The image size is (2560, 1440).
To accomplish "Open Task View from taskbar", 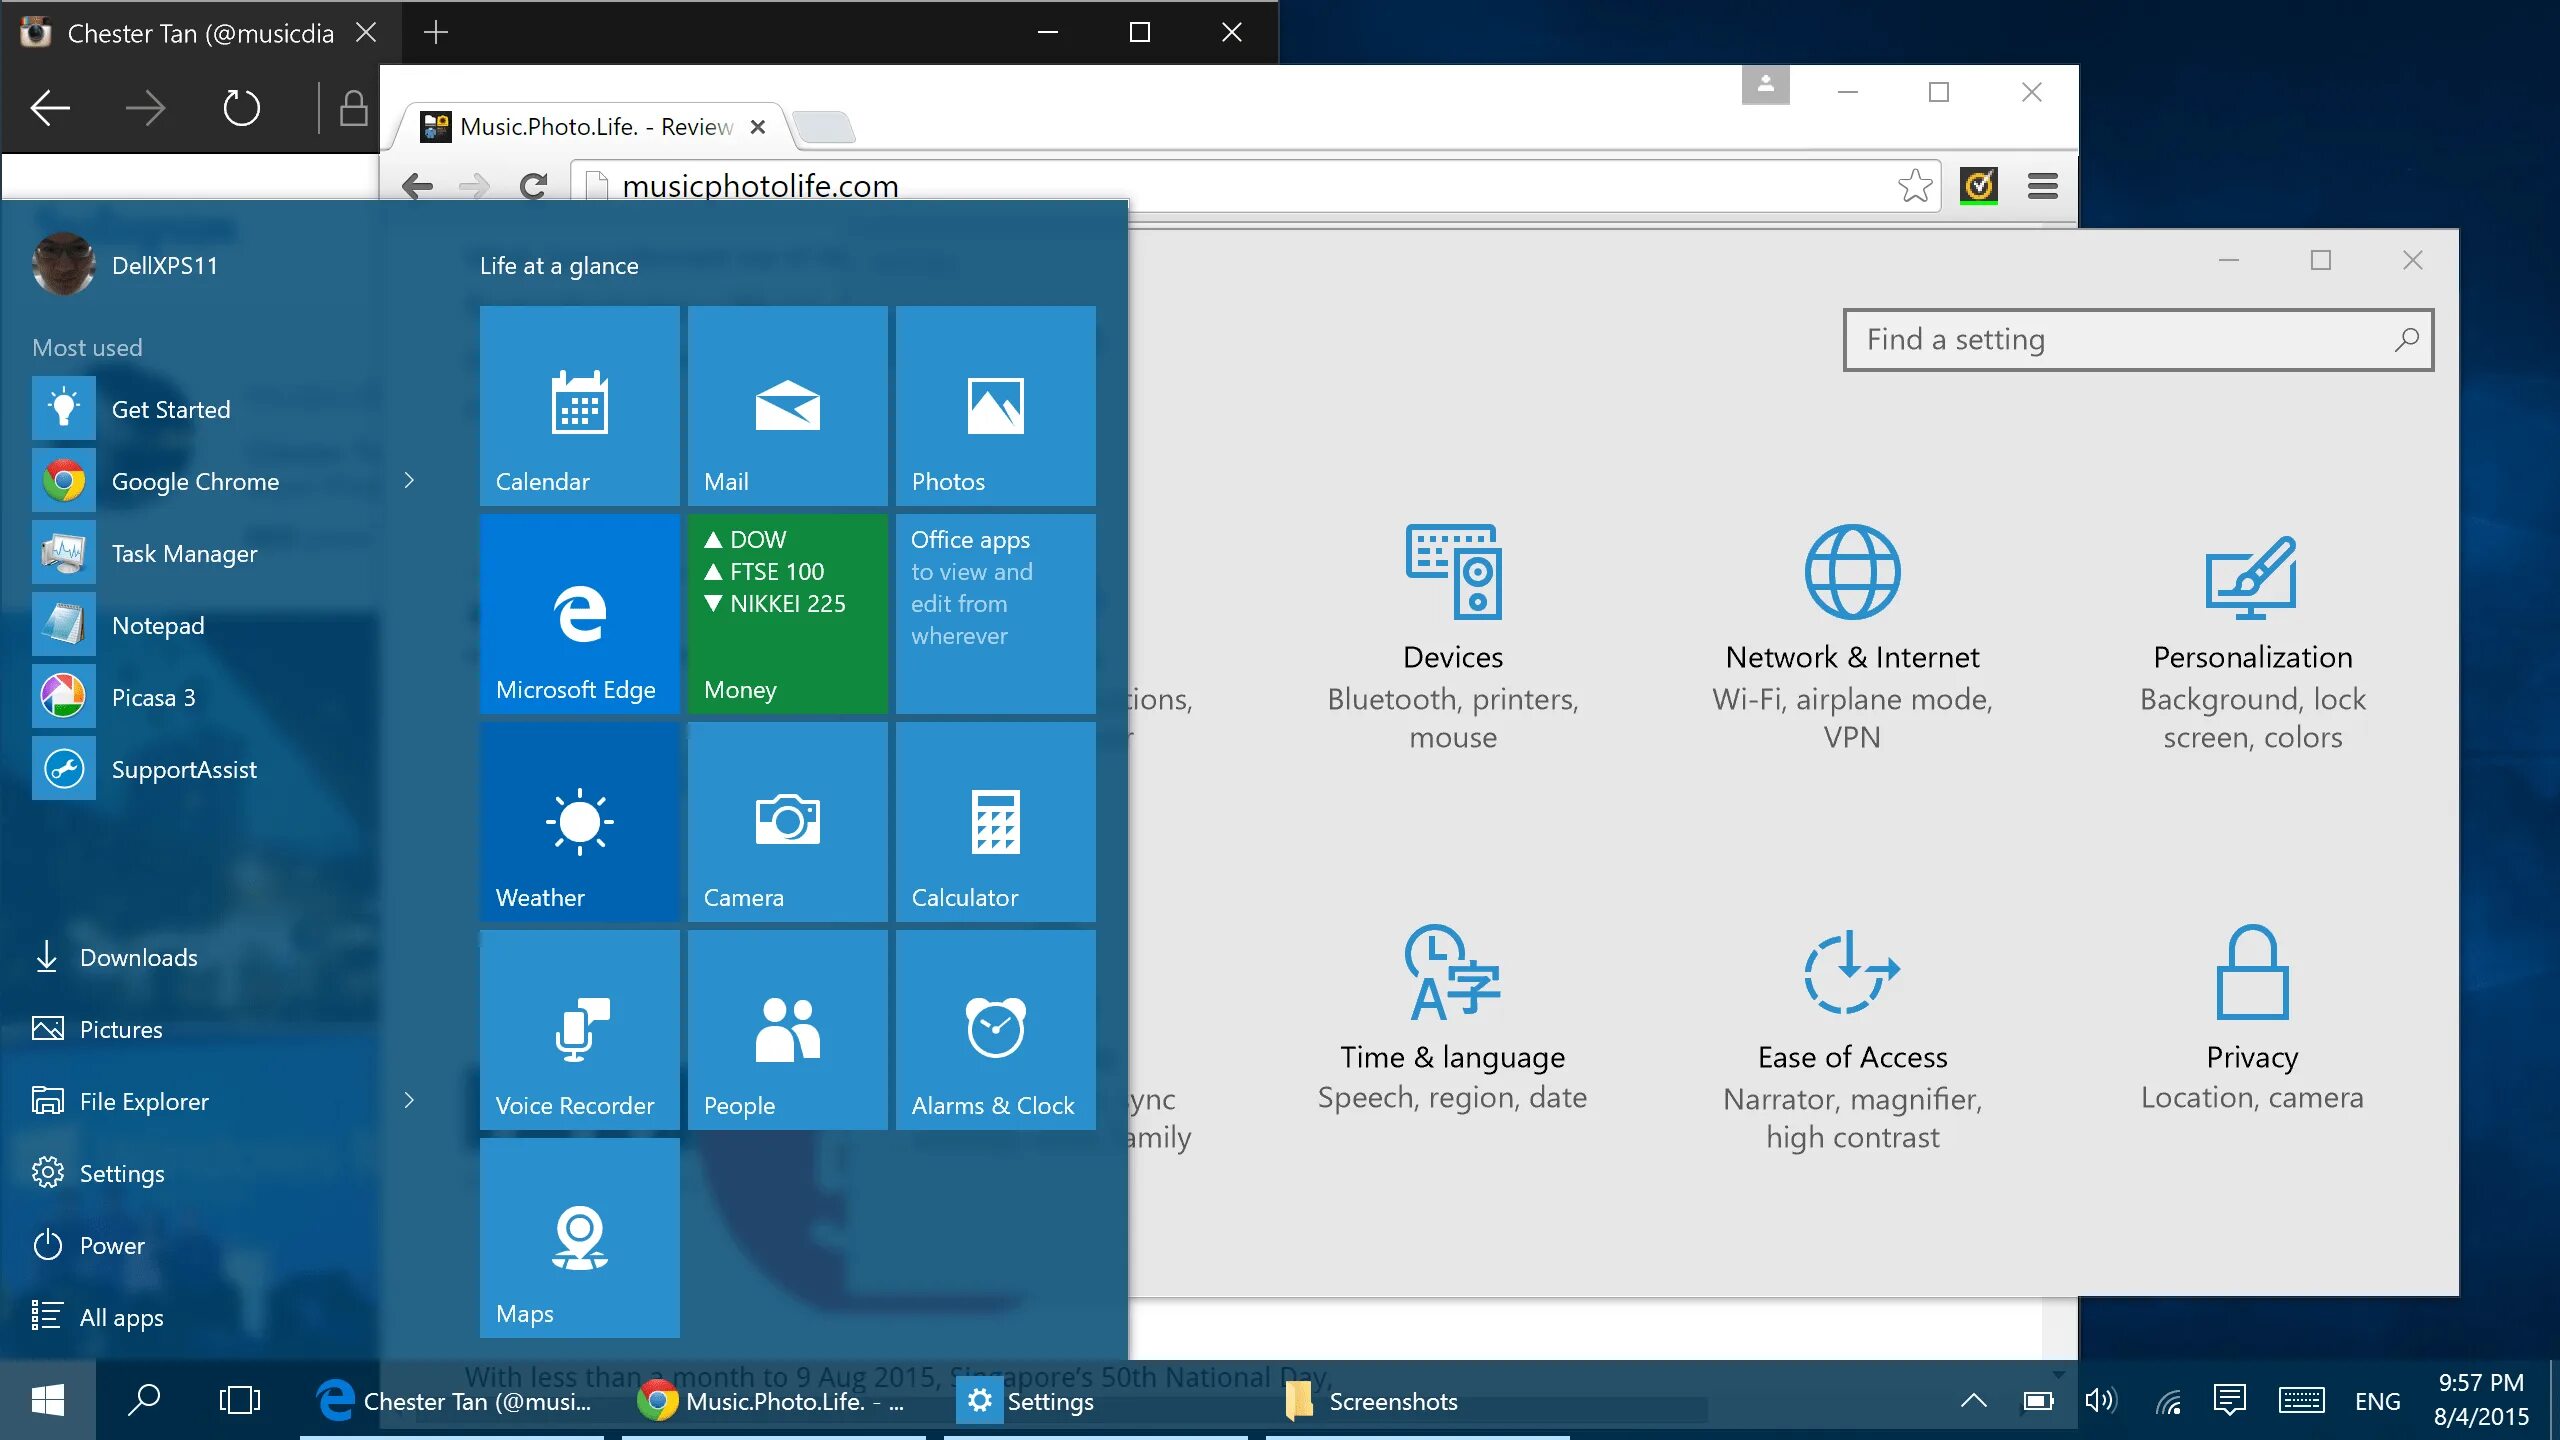I will (240, 1400).
